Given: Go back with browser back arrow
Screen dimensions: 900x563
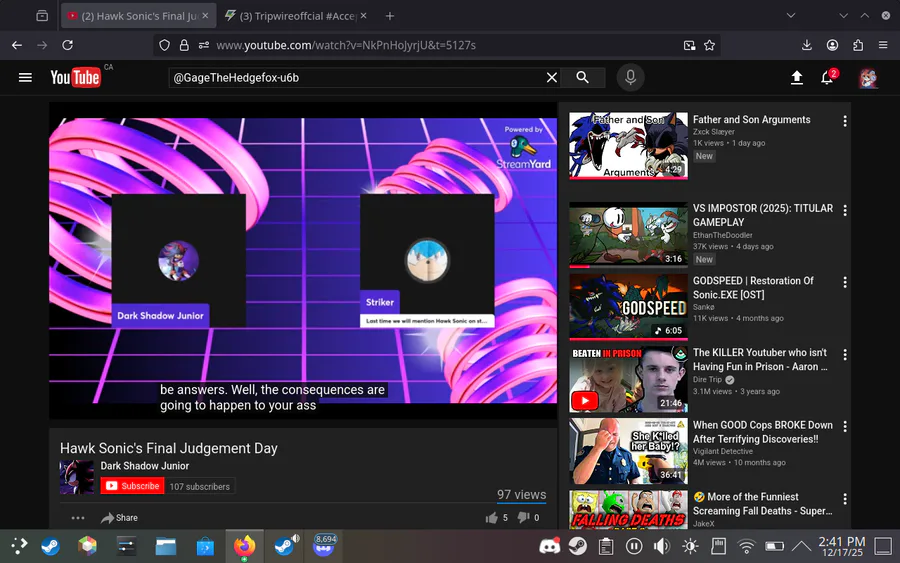Looking at the screenshot, I should 17,45.
